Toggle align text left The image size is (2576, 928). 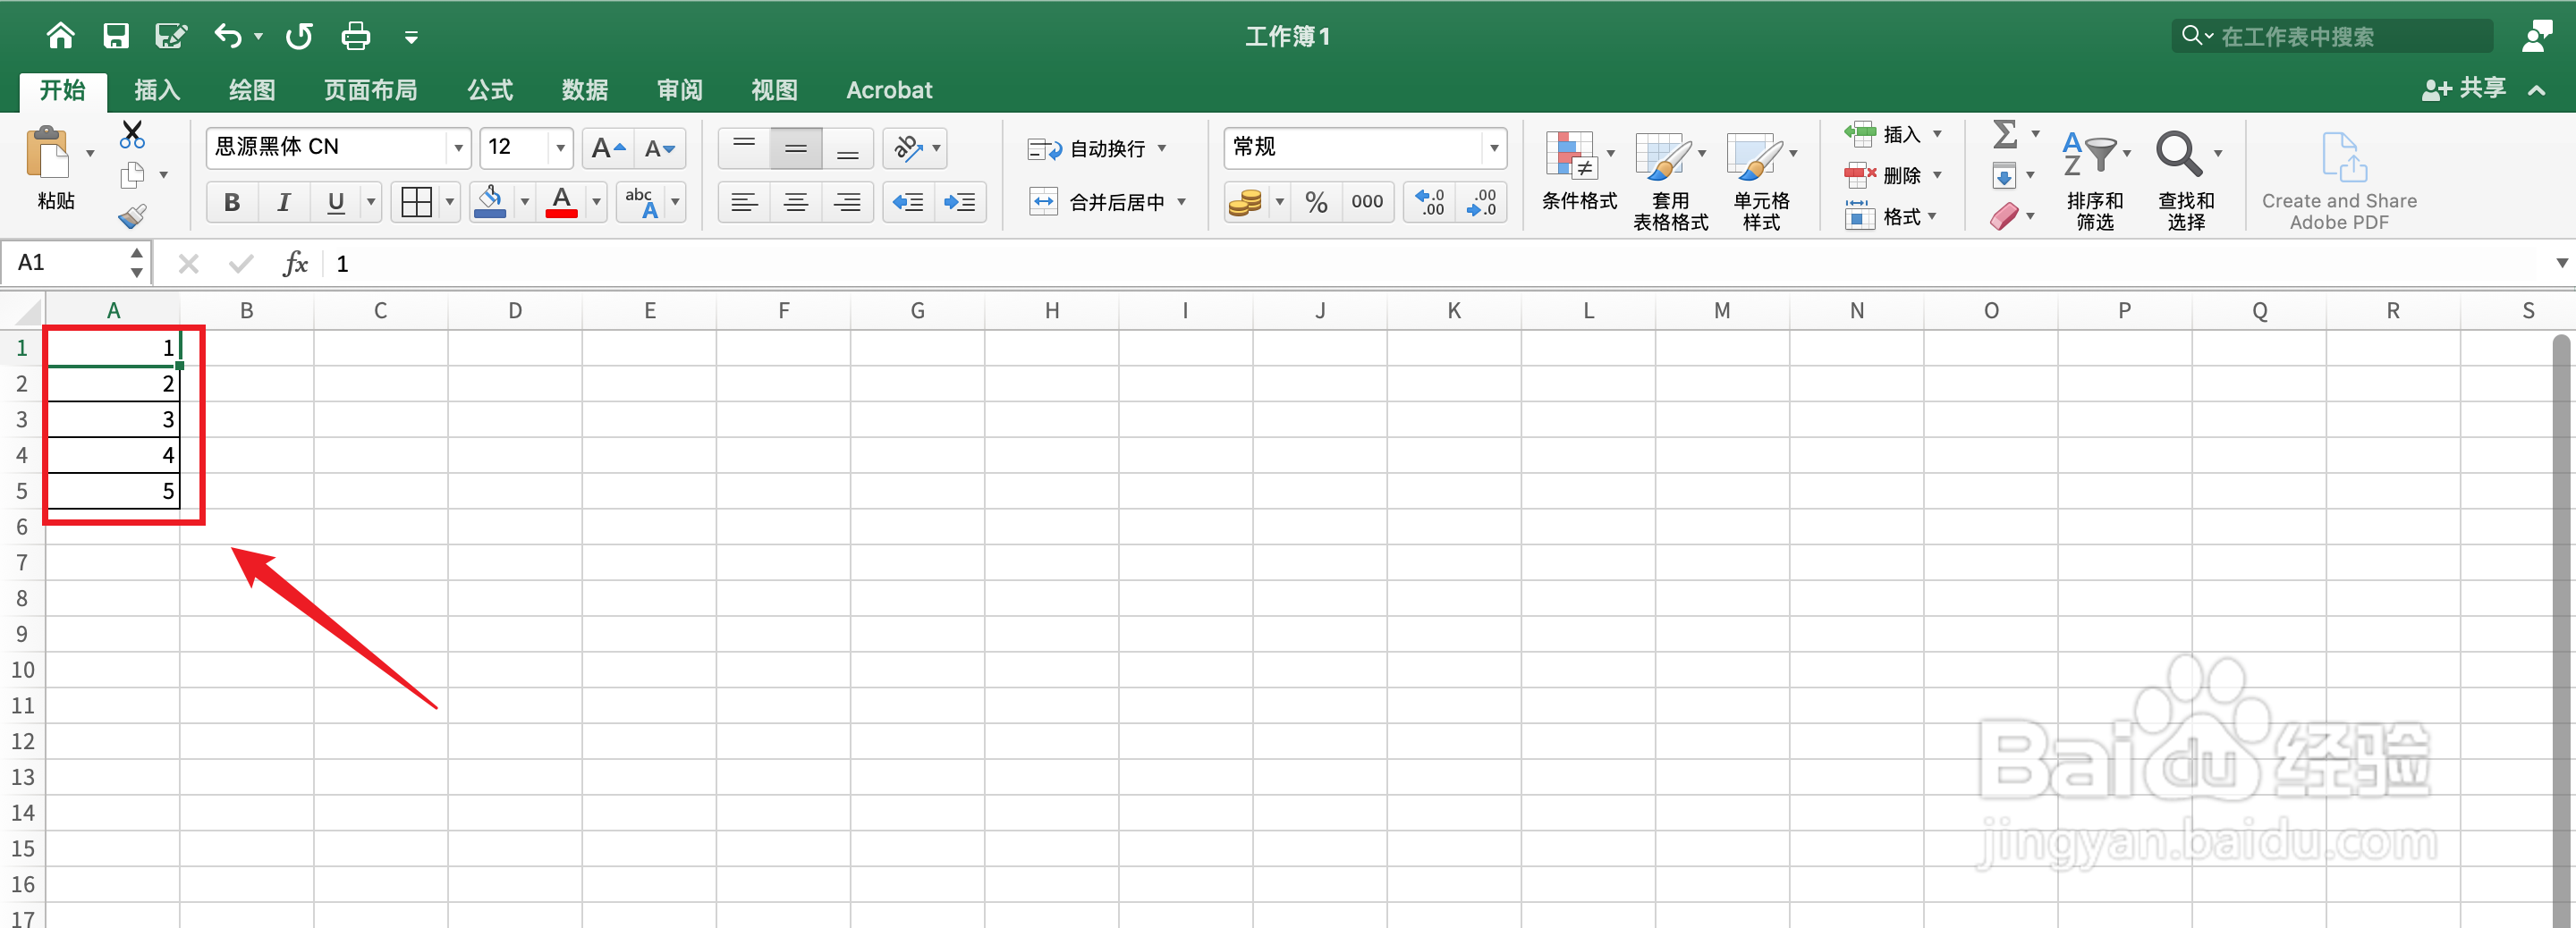point(744,203)
